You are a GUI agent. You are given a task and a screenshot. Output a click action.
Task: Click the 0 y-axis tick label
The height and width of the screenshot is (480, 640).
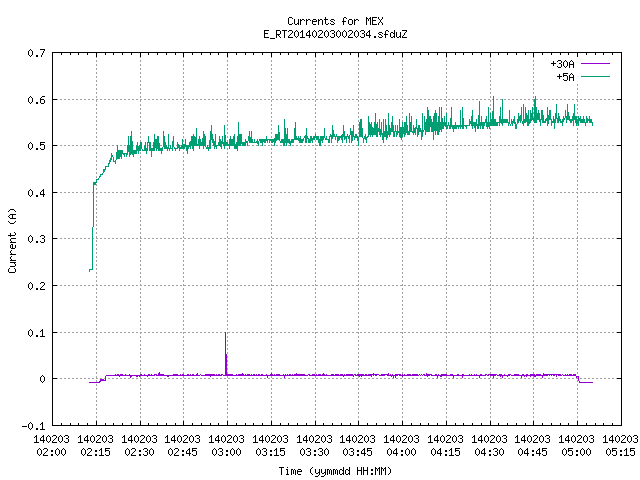point(42,379)
